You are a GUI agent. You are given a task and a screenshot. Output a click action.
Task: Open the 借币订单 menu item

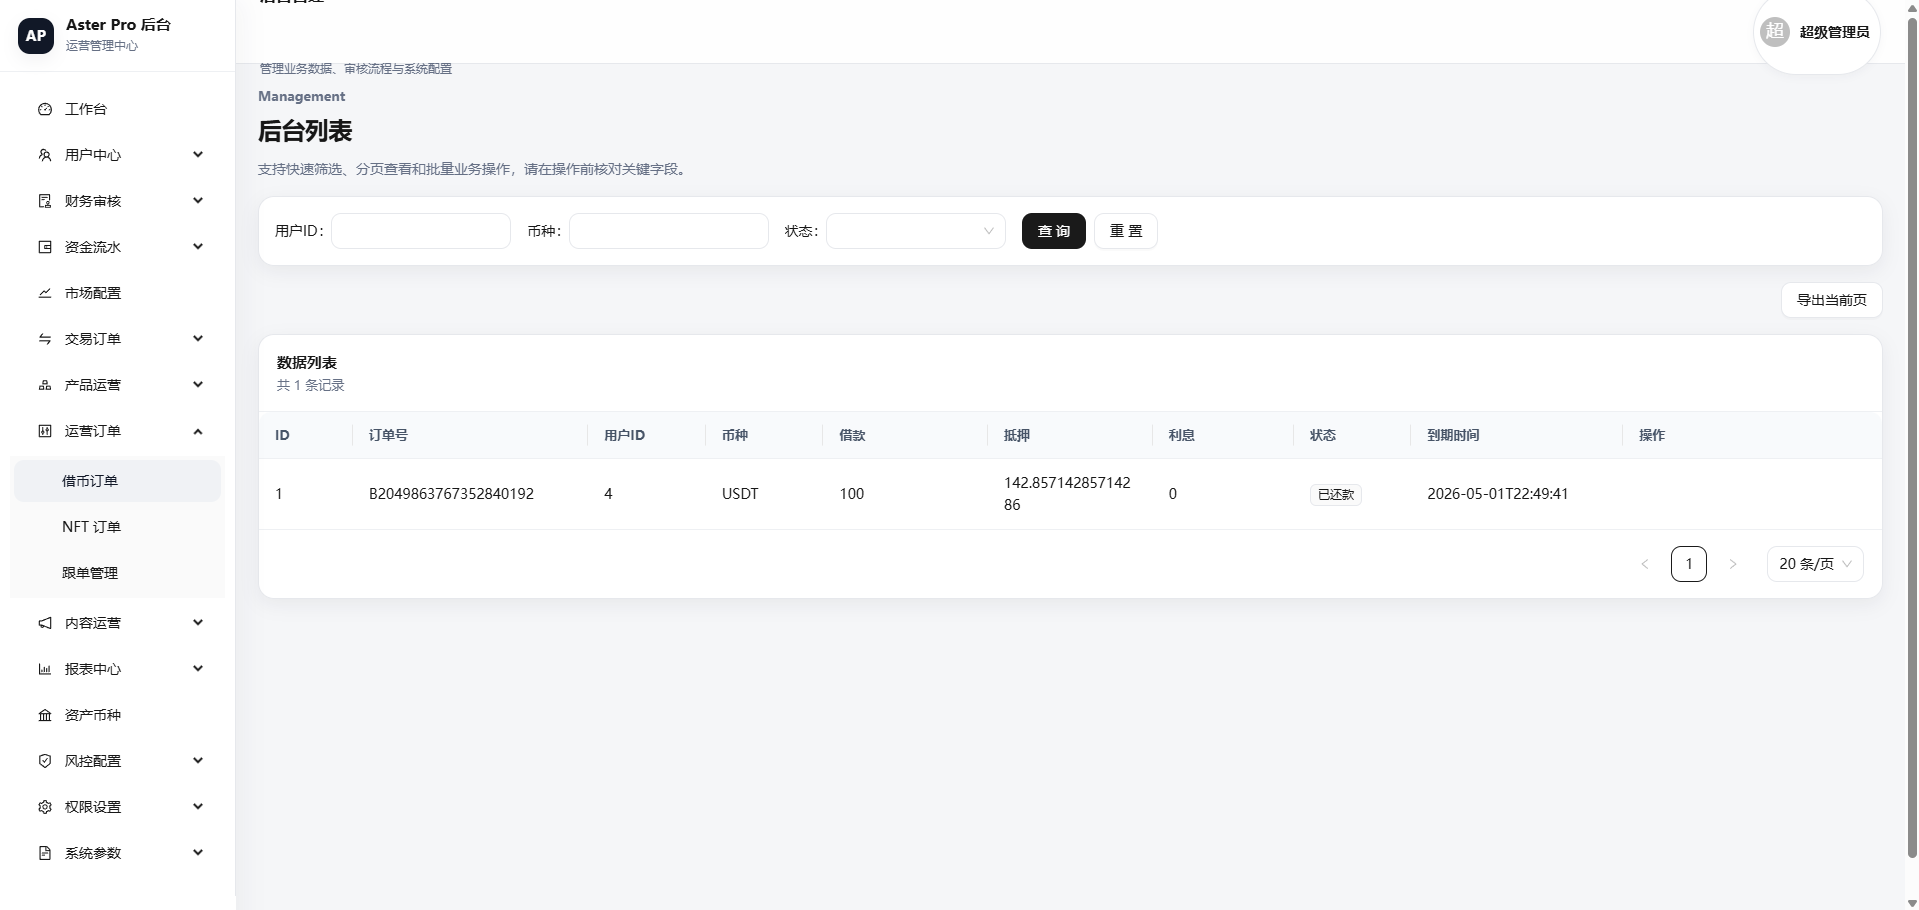(117, 481)
